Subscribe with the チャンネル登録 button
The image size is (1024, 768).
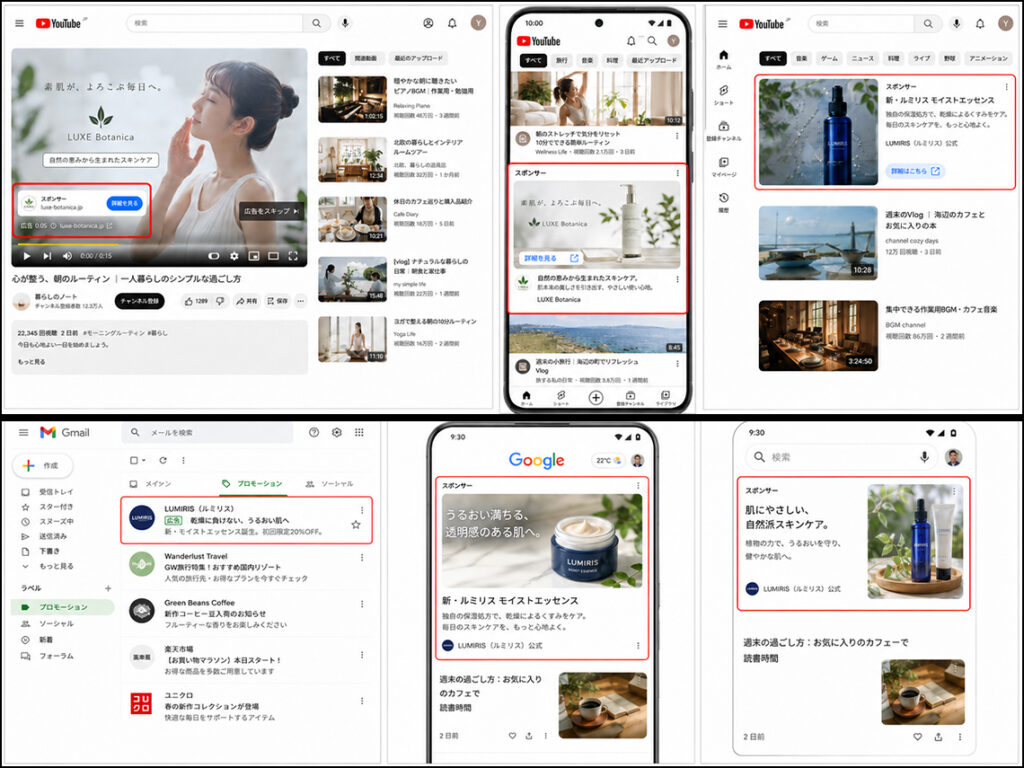tap(140, 301)
